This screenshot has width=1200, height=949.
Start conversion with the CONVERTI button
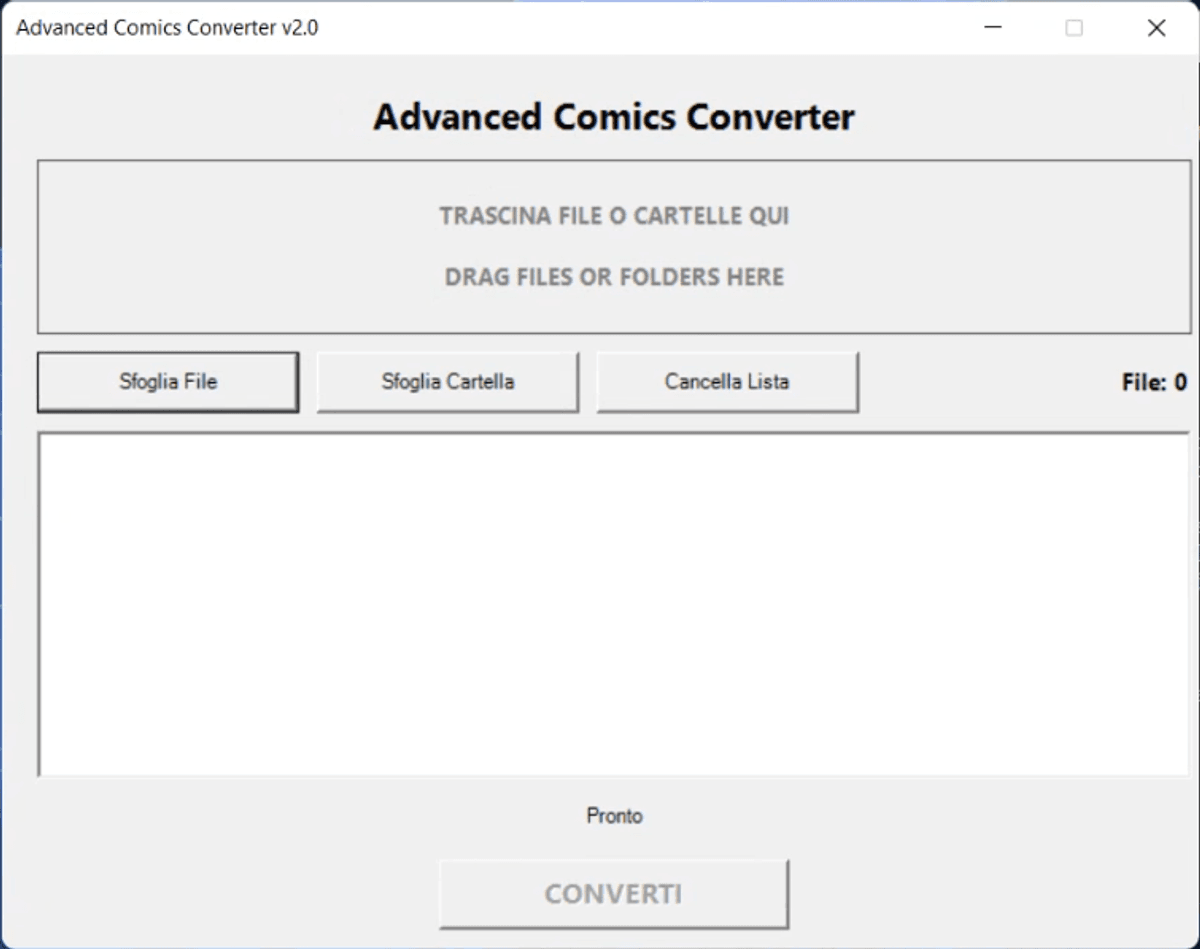point(614,894)
